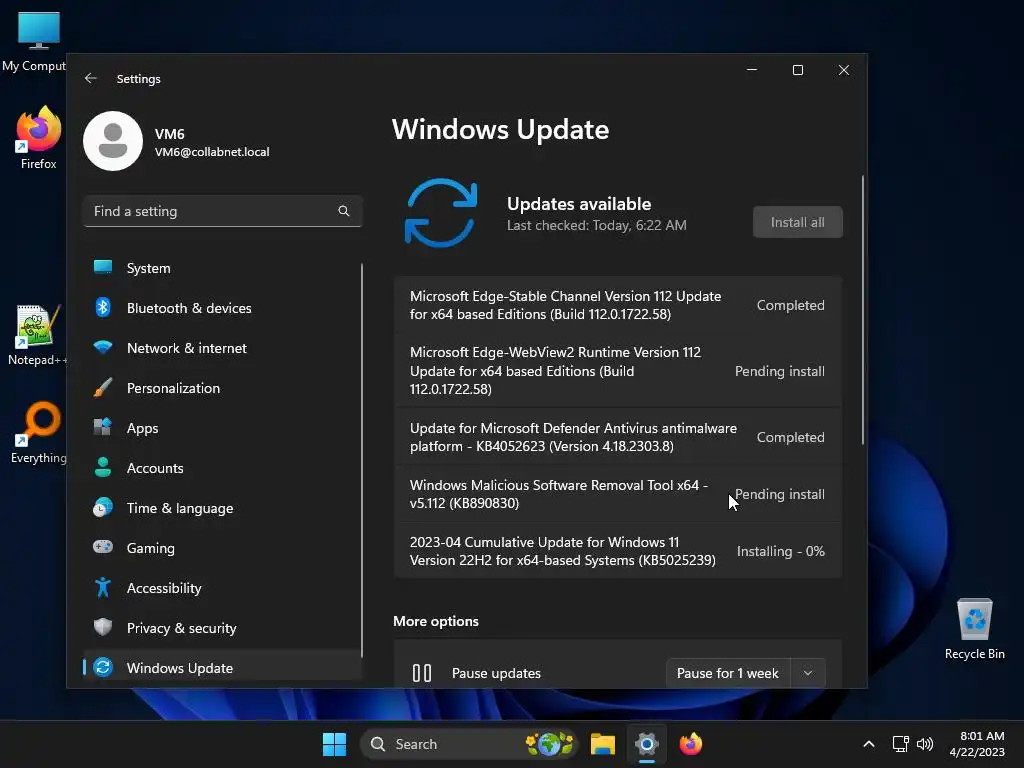Click the pause bars icon beside Pause updates
1024x768 pixels.
(422, 673)
